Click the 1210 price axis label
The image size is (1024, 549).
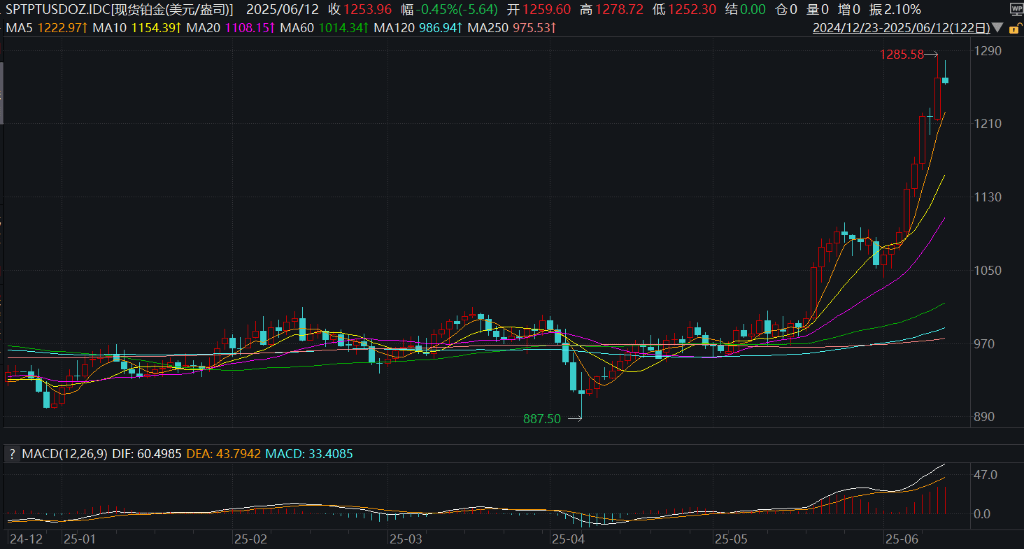987,124
